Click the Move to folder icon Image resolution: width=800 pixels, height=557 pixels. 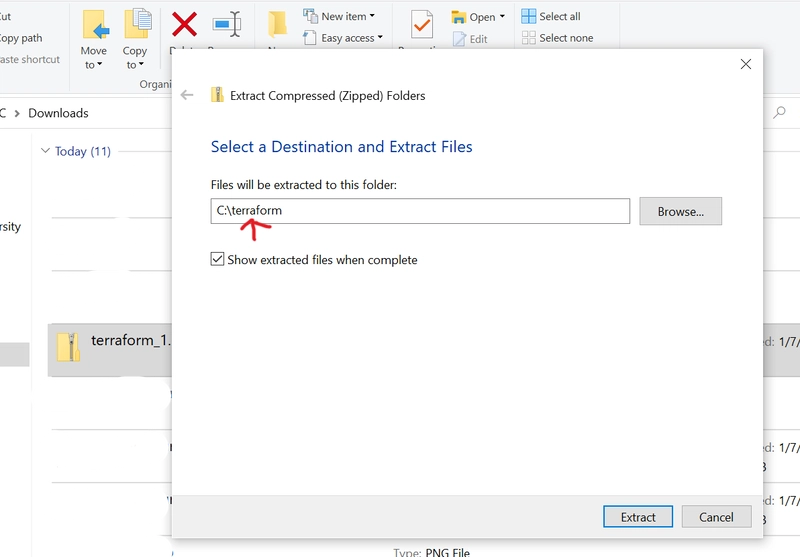[95, 24]
